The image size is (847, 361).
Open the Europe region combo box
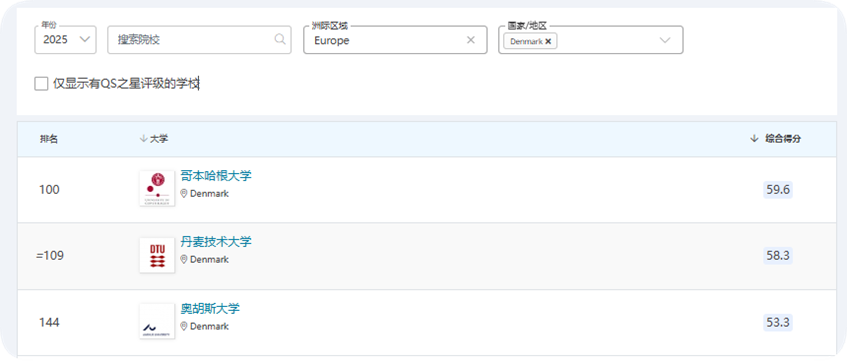(395, 39)
